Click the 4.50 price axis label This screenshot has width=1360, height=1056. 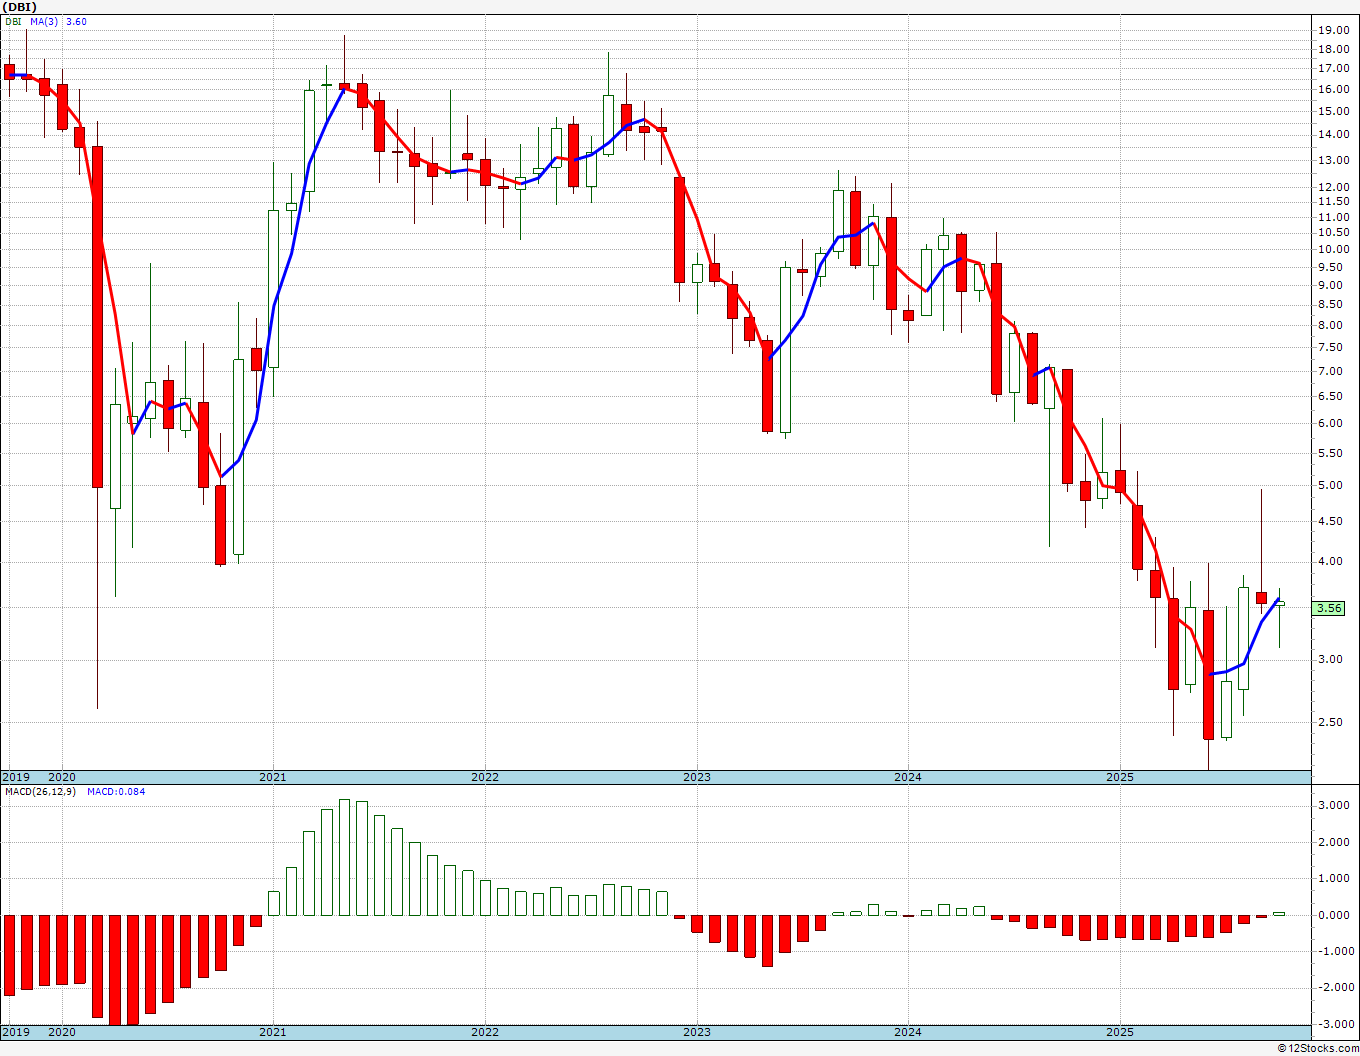point(1331,521)
